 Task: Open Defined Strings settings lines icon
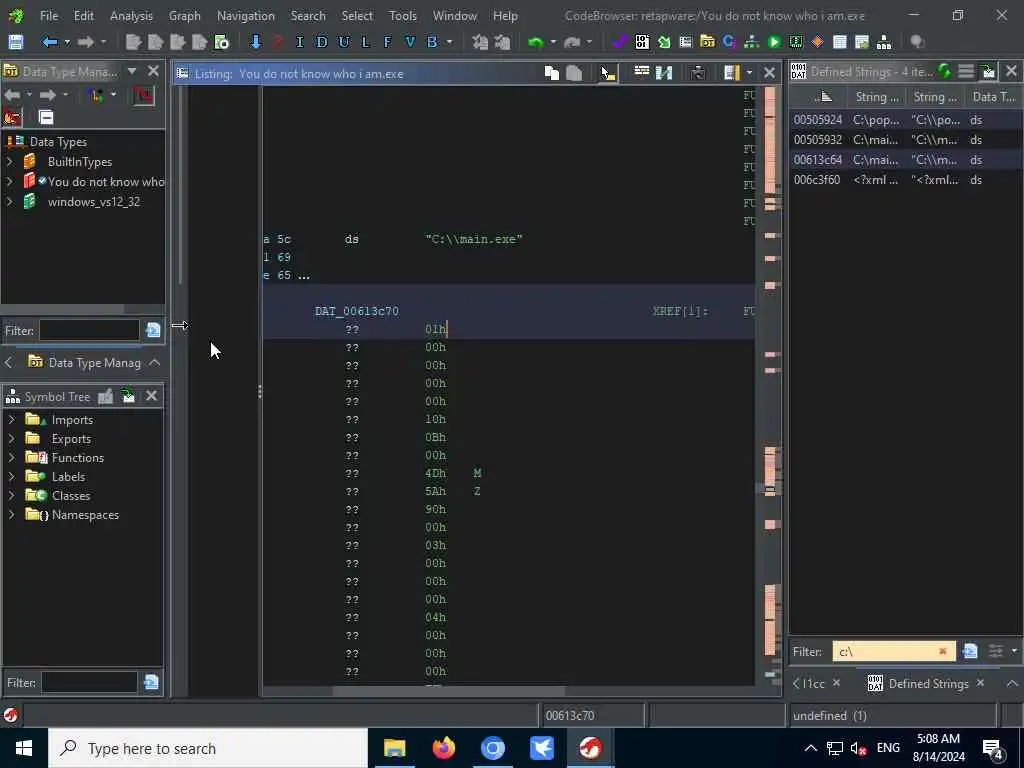click(966, 71)
